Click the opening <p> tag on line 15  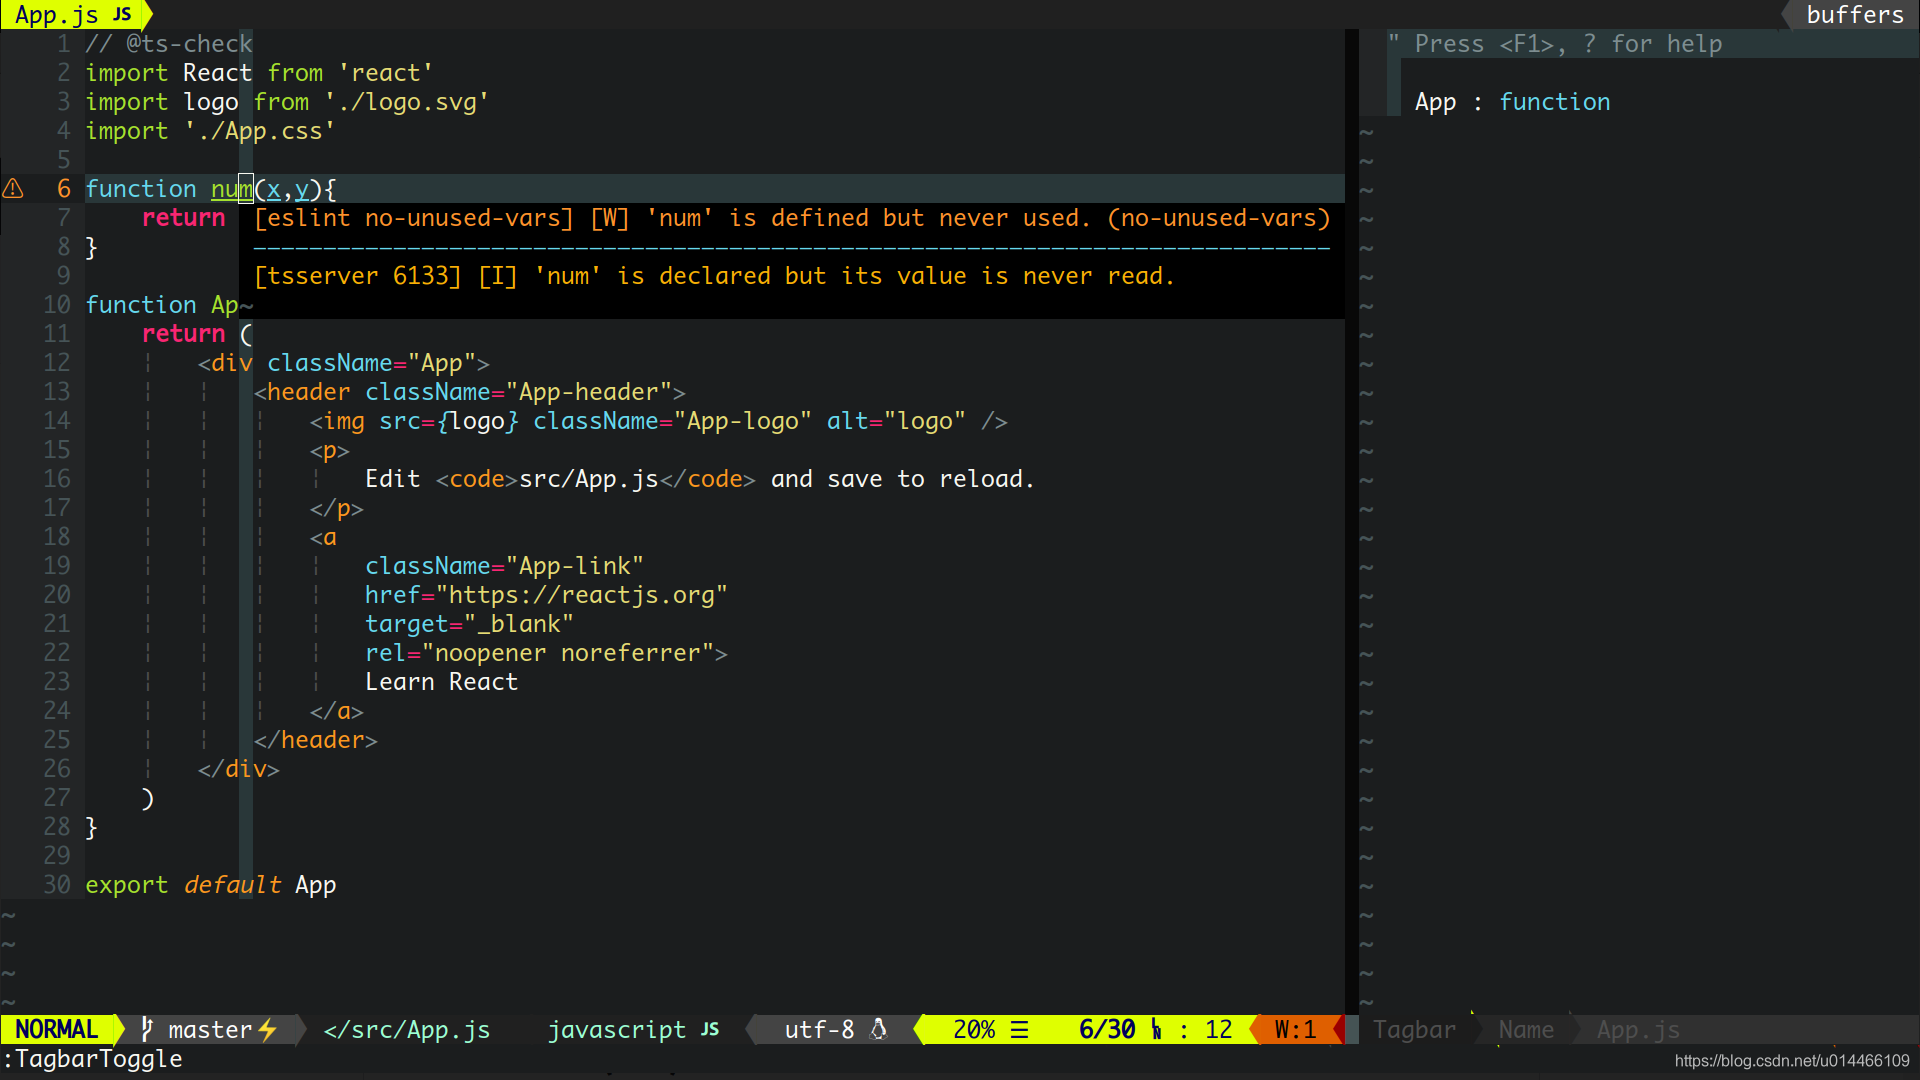pos(330,450)
